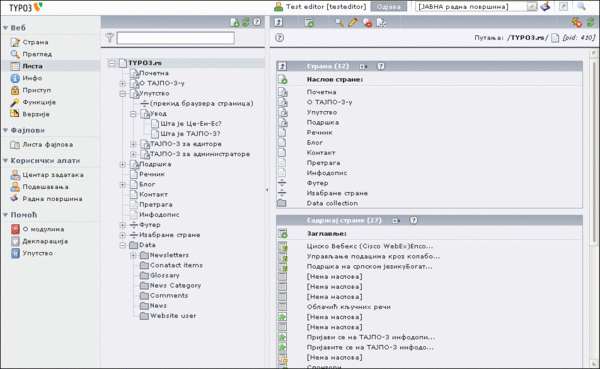Select the News Category folder

[175, 286]
